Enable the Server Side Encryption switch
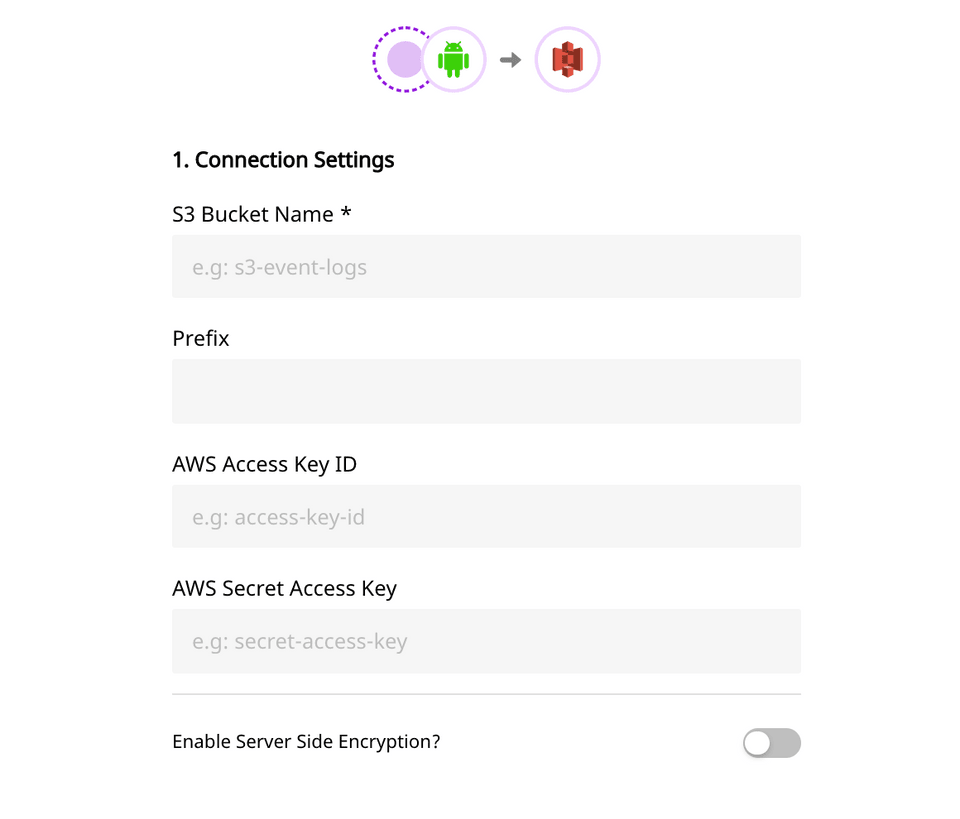The width and height of the screenshot is (960, 819). click(x=771, y=743)
